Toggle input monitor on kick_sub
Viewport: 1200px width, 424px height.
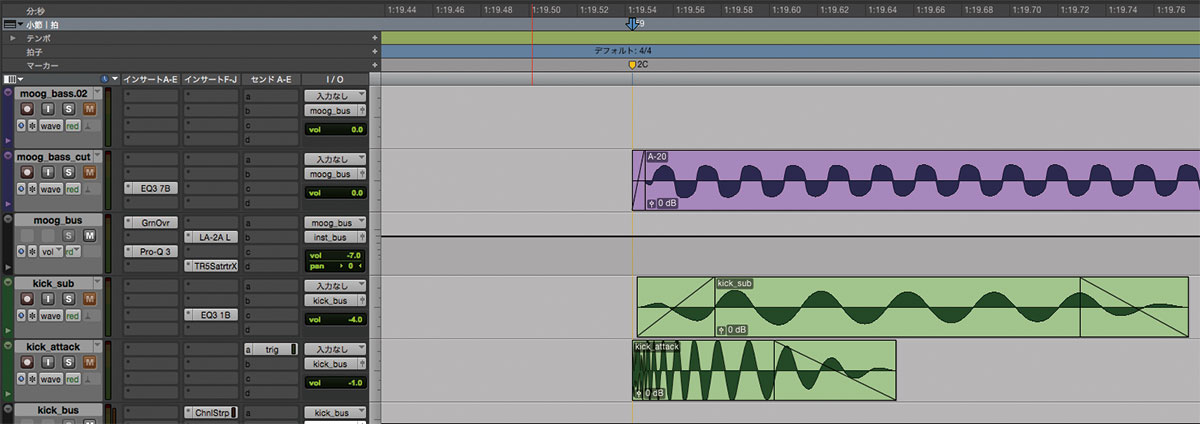47,299
